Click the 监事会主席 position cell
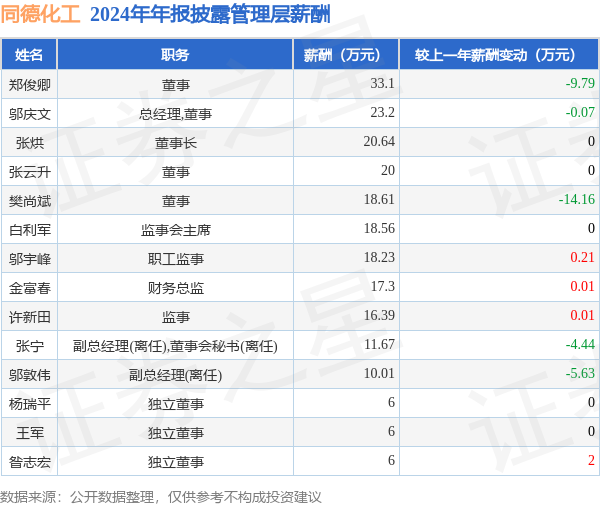 click(x=175, y=230)
